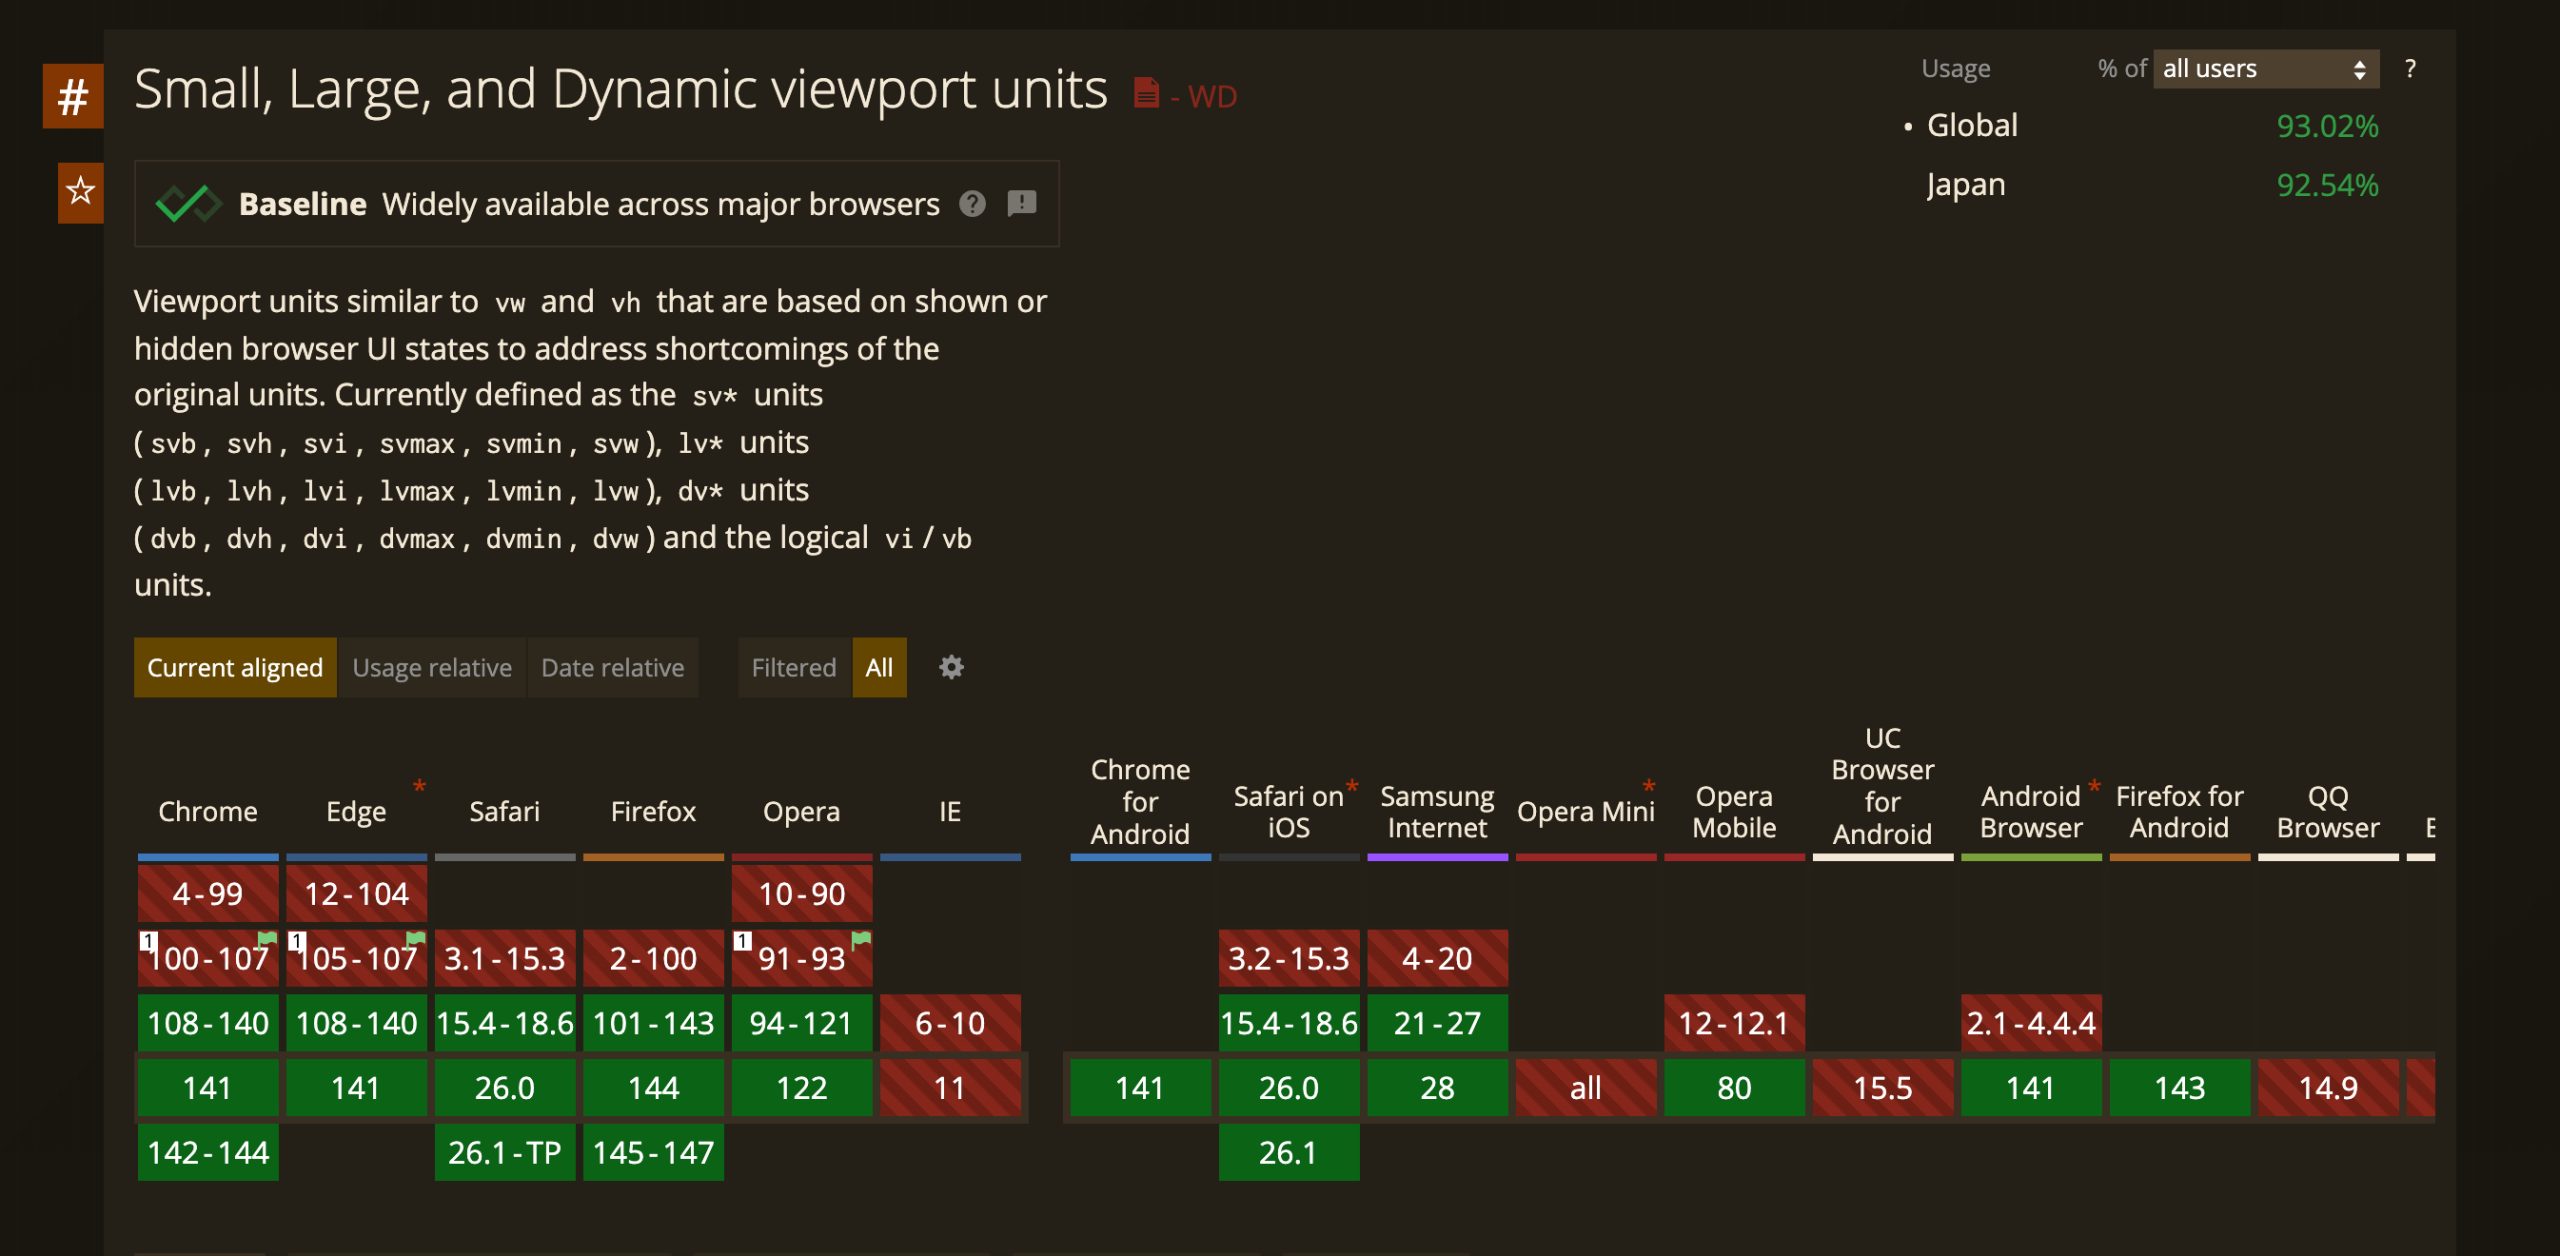Screen dimensions: 2560x1256
Task: Select the Current aligned view
Action: click(x=235, y=668)
